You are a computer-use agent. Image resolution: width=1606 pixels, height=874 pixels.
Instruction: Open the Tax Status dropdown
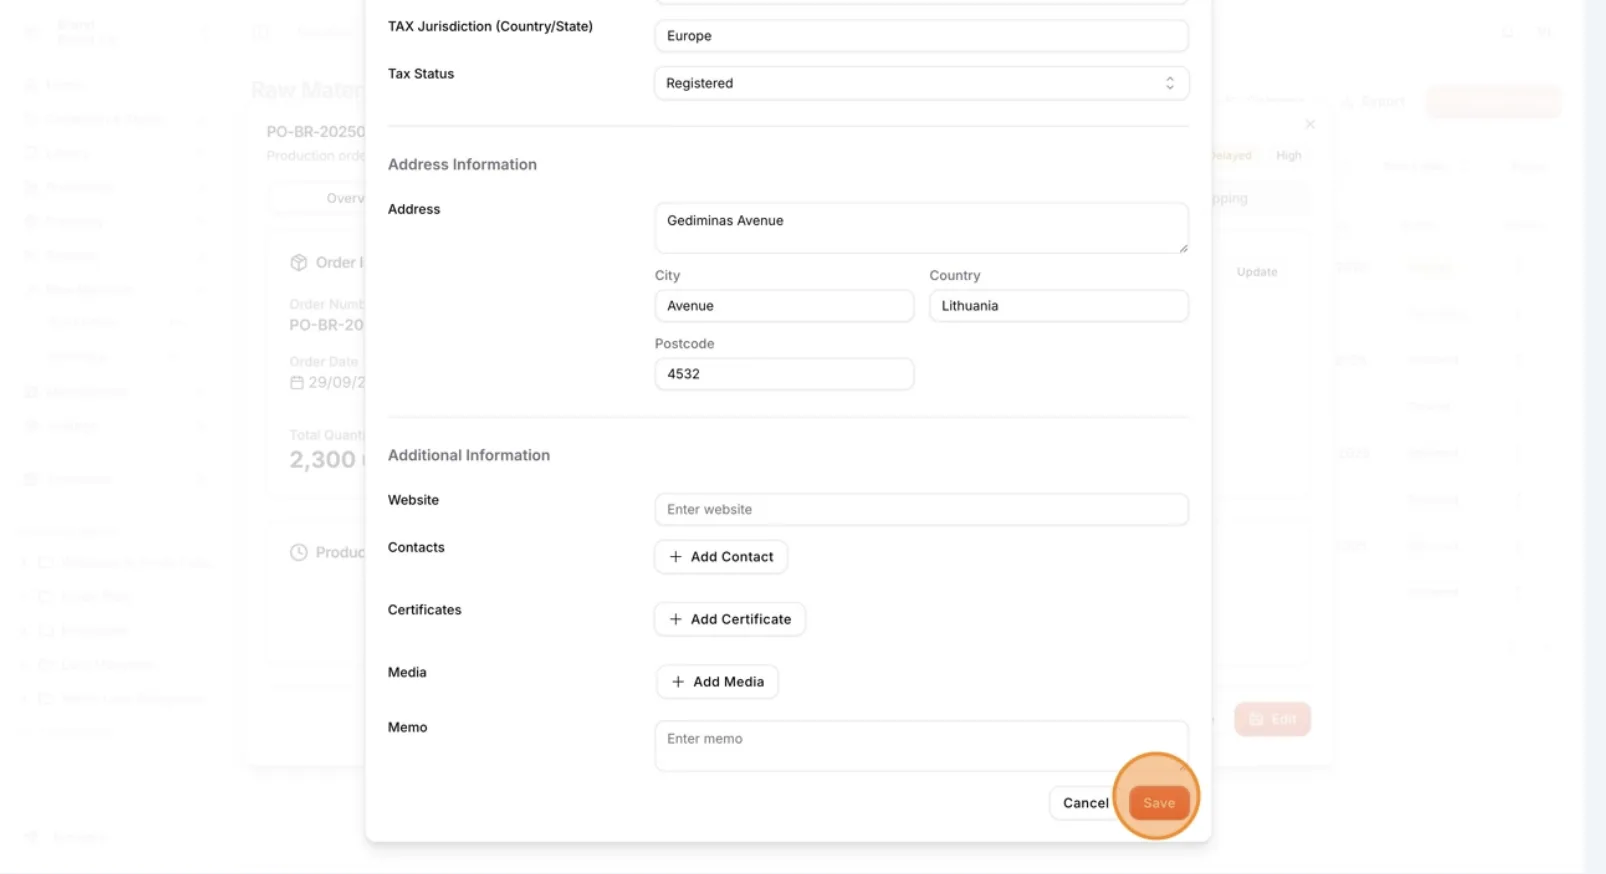[x=921, y=83]
